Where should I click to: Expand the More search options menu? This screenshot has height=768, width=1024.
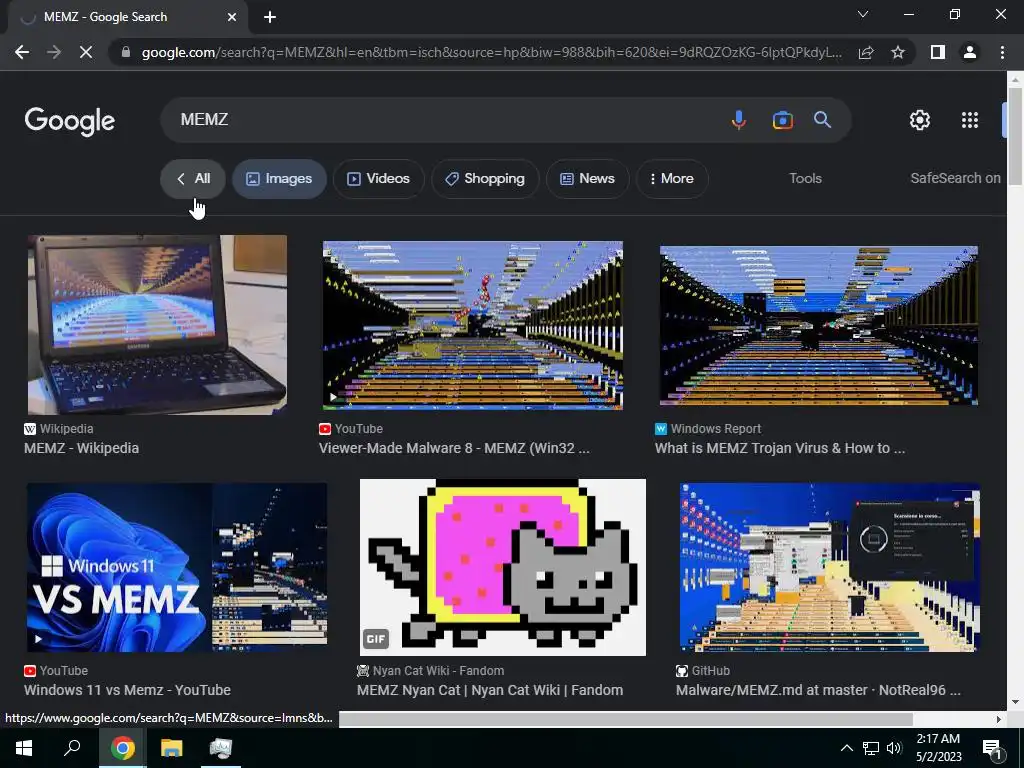coord(671,178)
